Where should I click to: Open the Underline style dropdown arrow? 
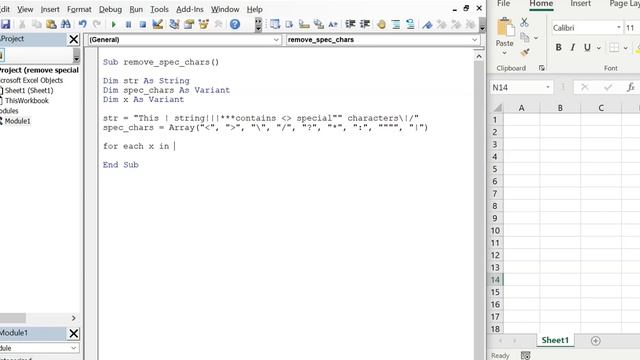[x=598, y=48]
